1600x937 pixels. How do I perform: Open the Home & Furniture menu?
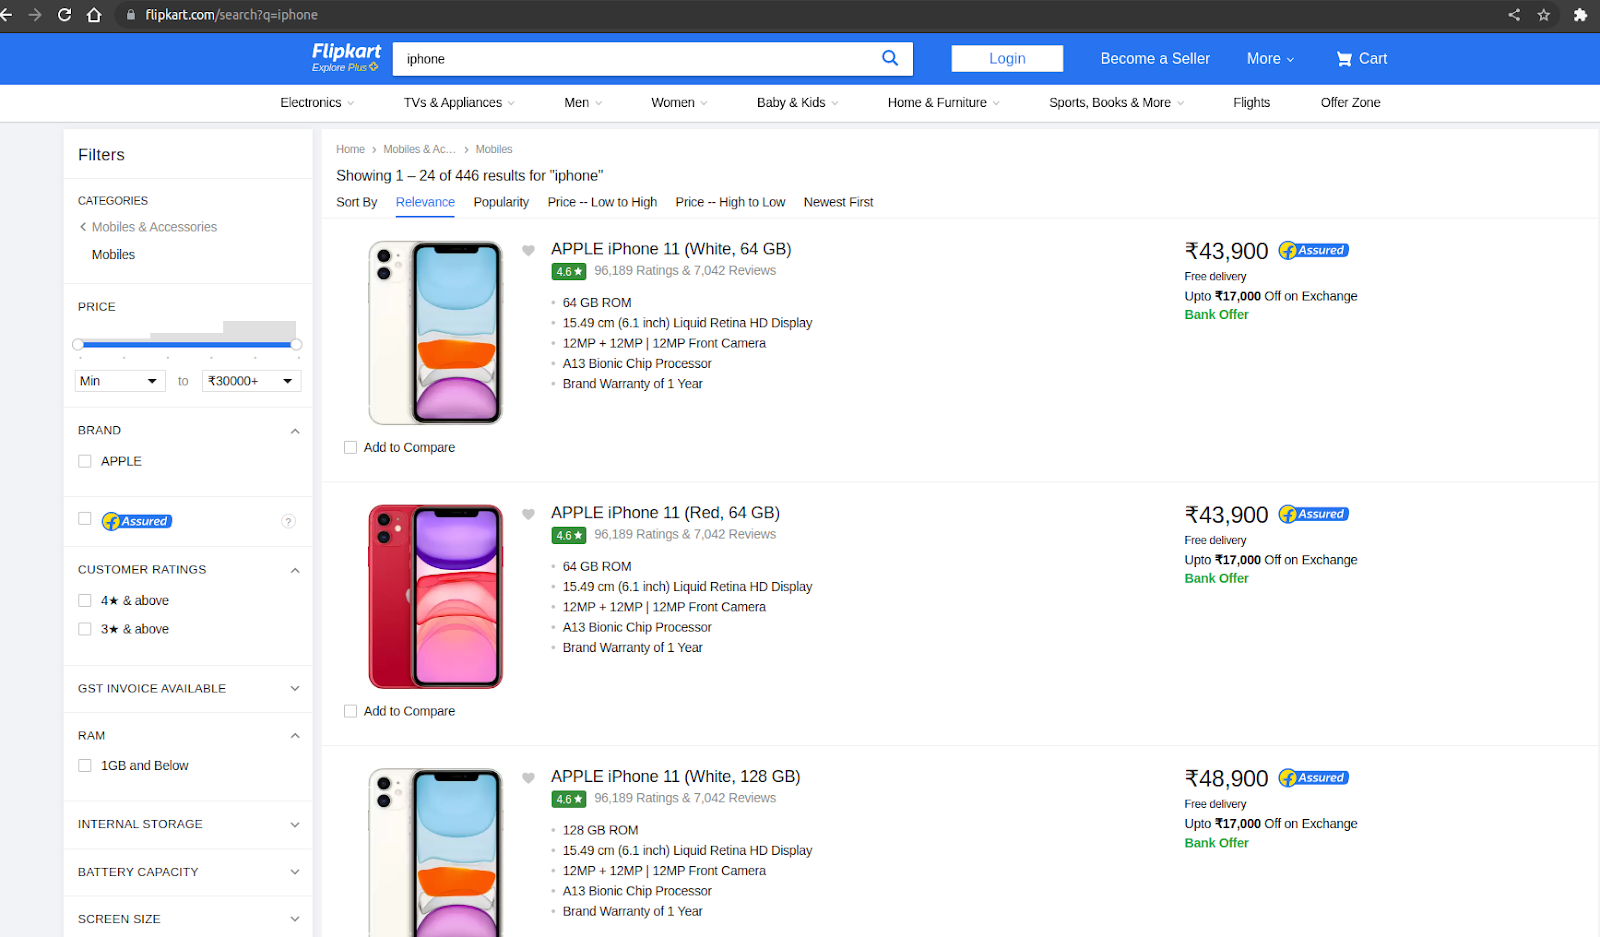coord(943,103)
